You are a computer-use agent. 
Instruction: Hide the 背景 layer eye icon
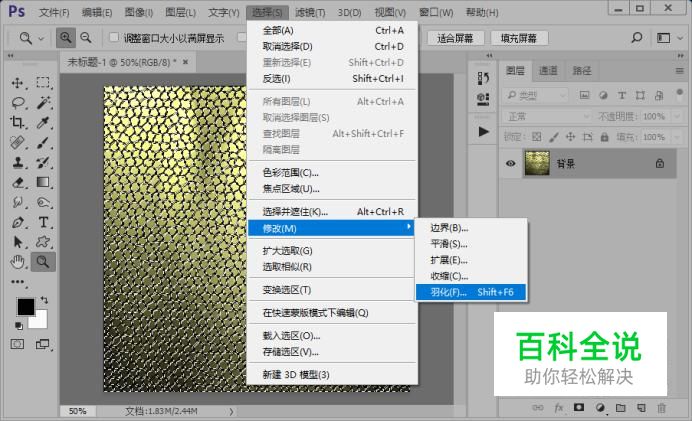pyautogui.click(x=511, y=163)
